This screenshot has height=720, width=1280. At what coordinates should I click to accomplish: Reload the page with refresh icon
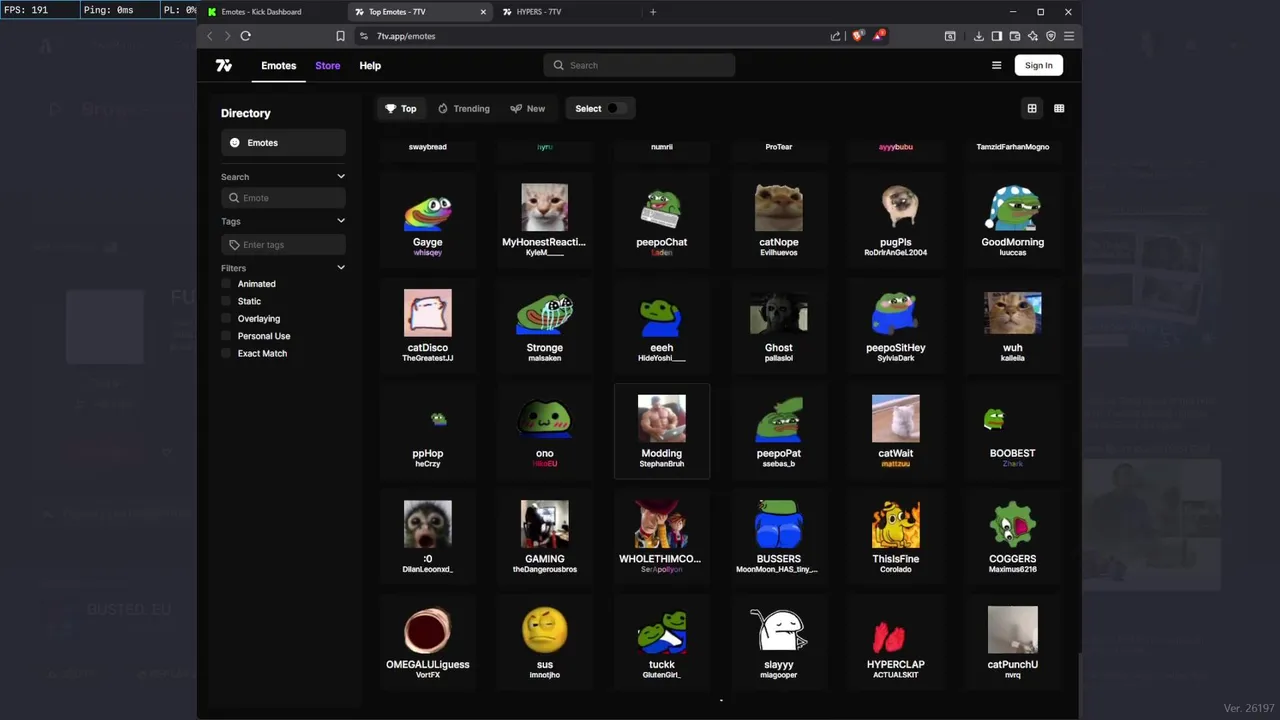click(245, 36)
